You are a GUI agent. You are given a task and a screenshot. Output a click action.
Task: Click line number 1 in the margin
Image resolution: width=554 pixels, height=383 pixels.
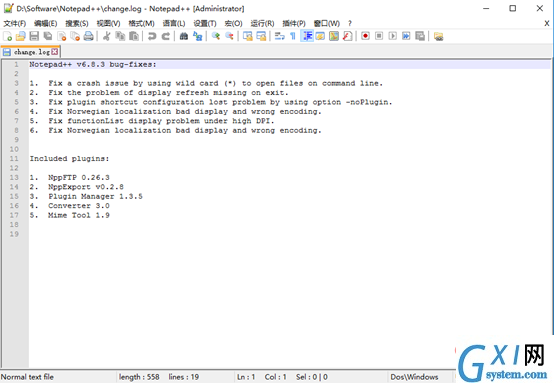tap(16, 64)
